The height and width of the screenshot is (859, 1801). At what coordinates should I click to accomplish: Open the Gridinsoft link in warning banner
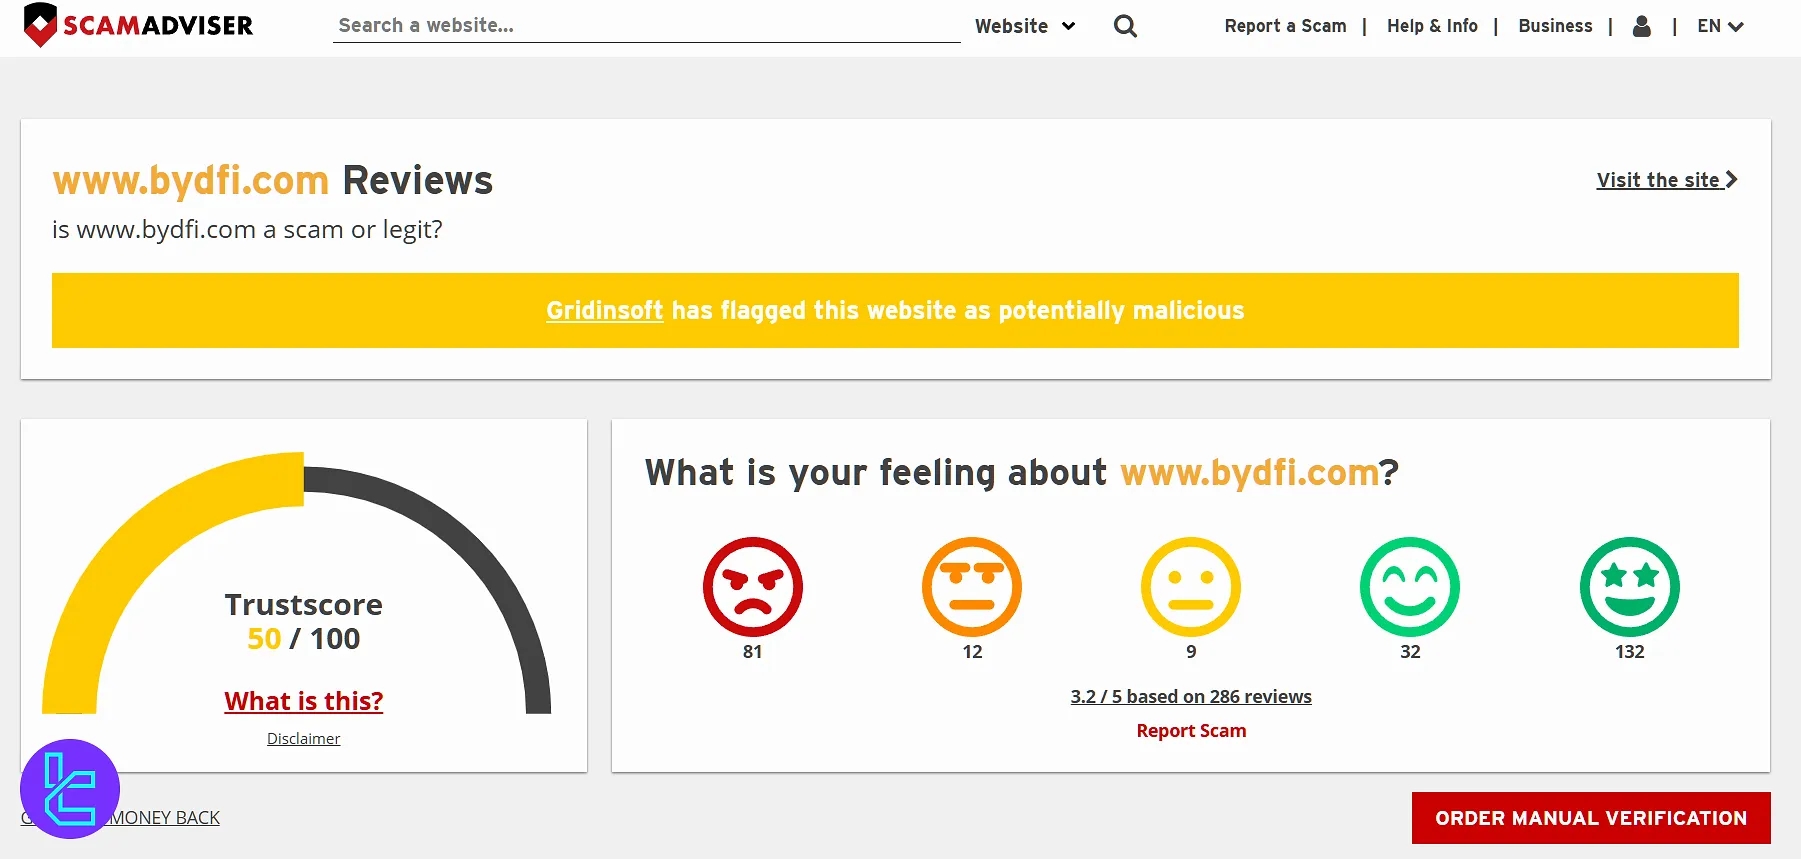click(604, 311)
